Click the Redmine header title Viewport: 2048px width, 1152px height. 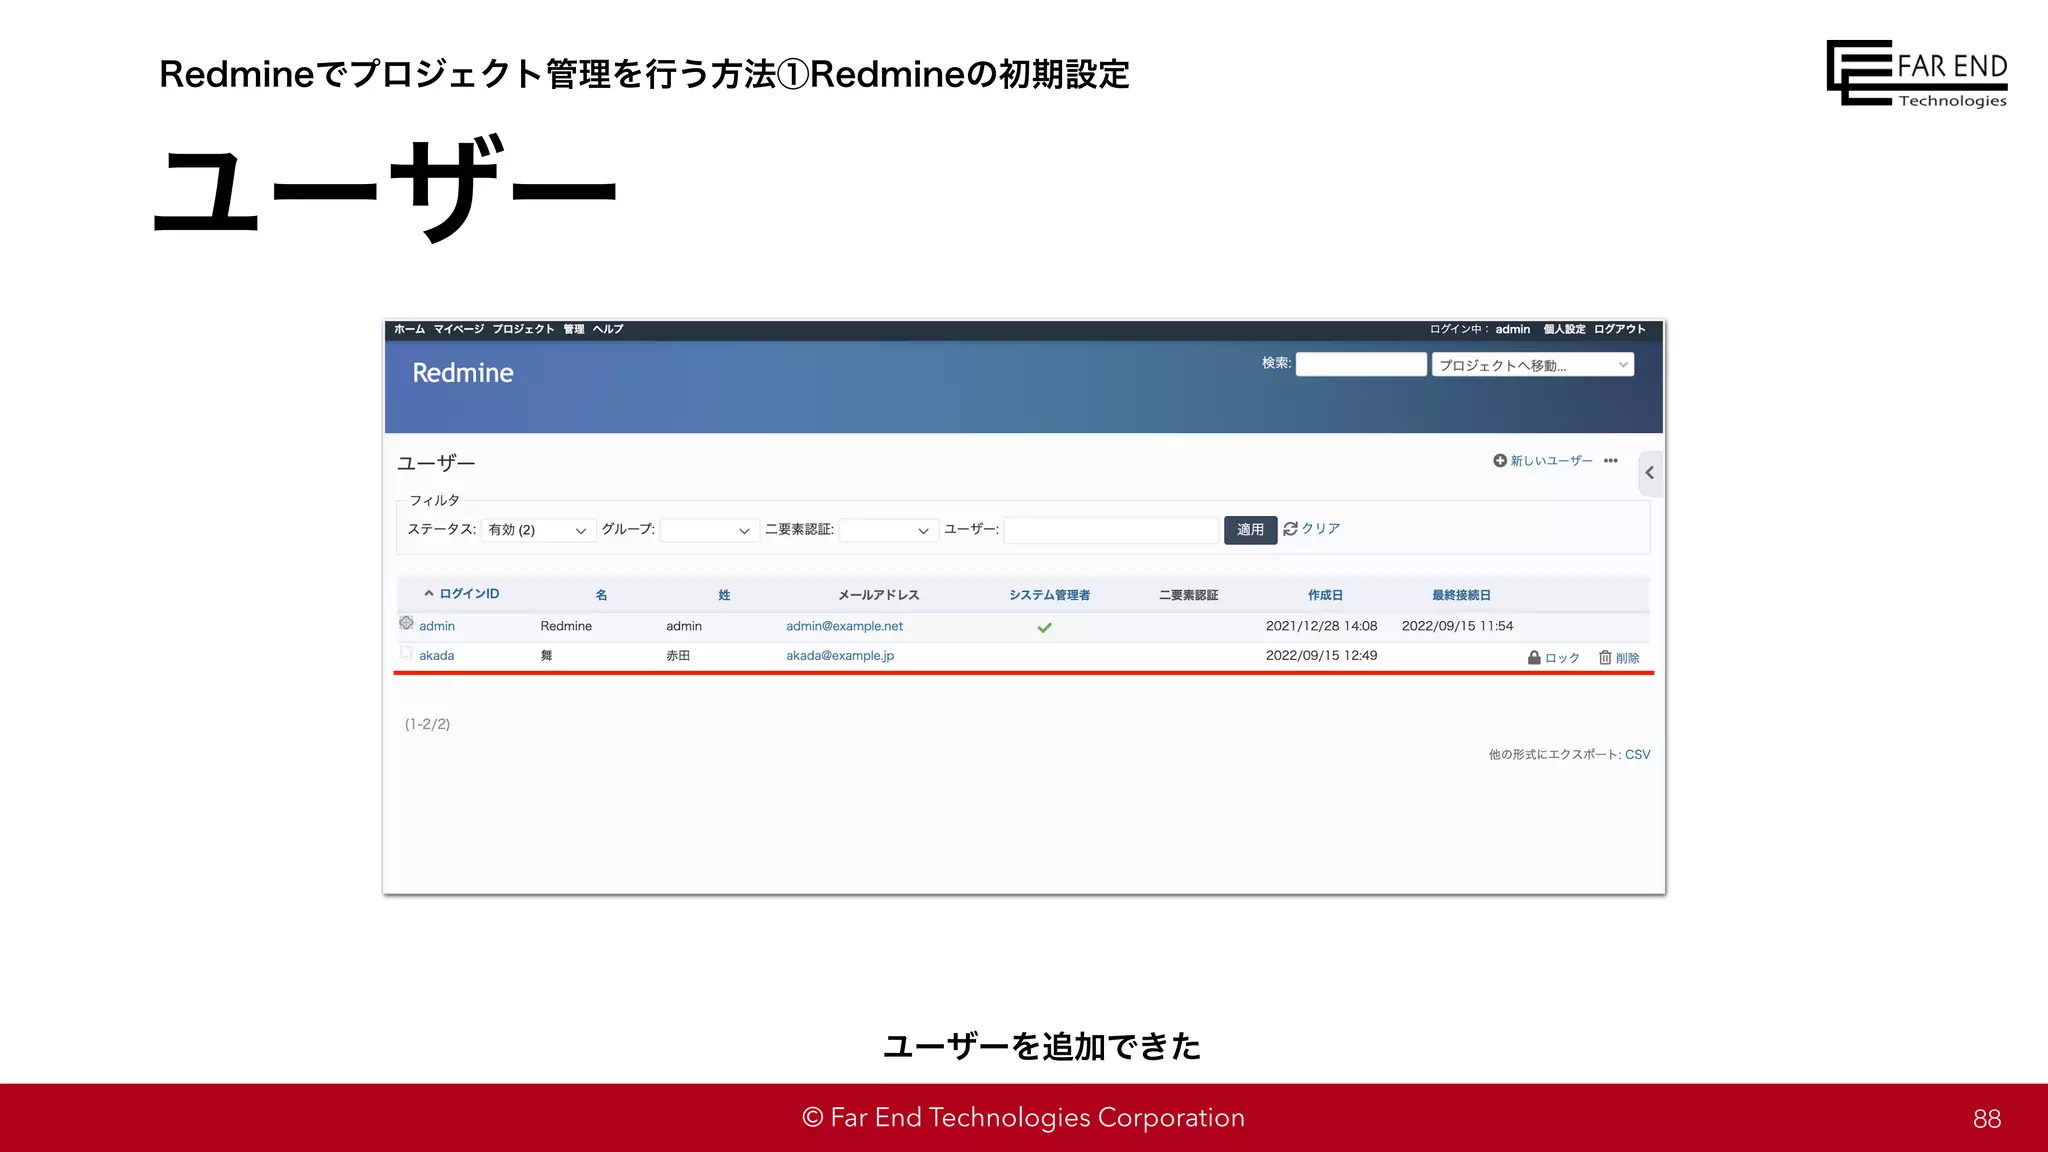(463, 373)
